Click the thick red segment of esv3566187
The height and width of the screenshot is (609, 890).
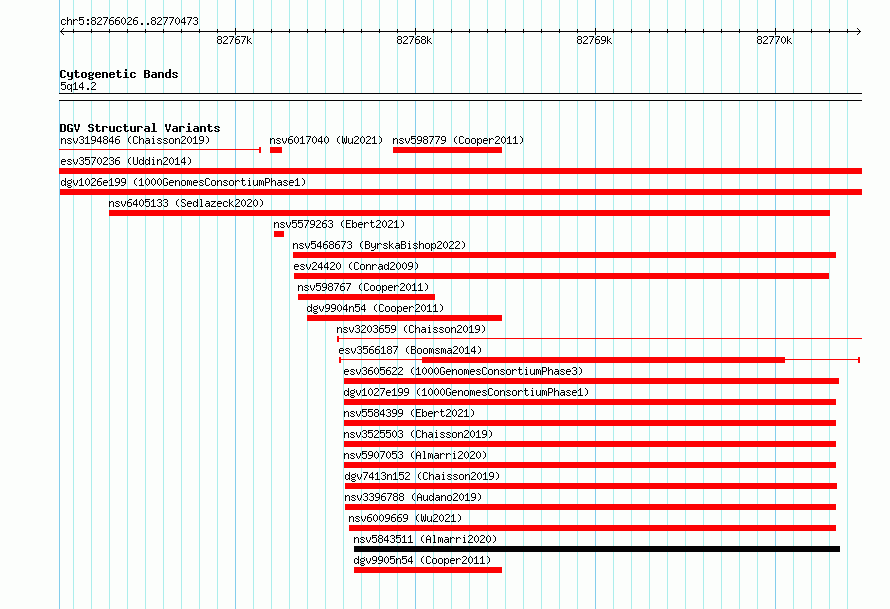603,360
